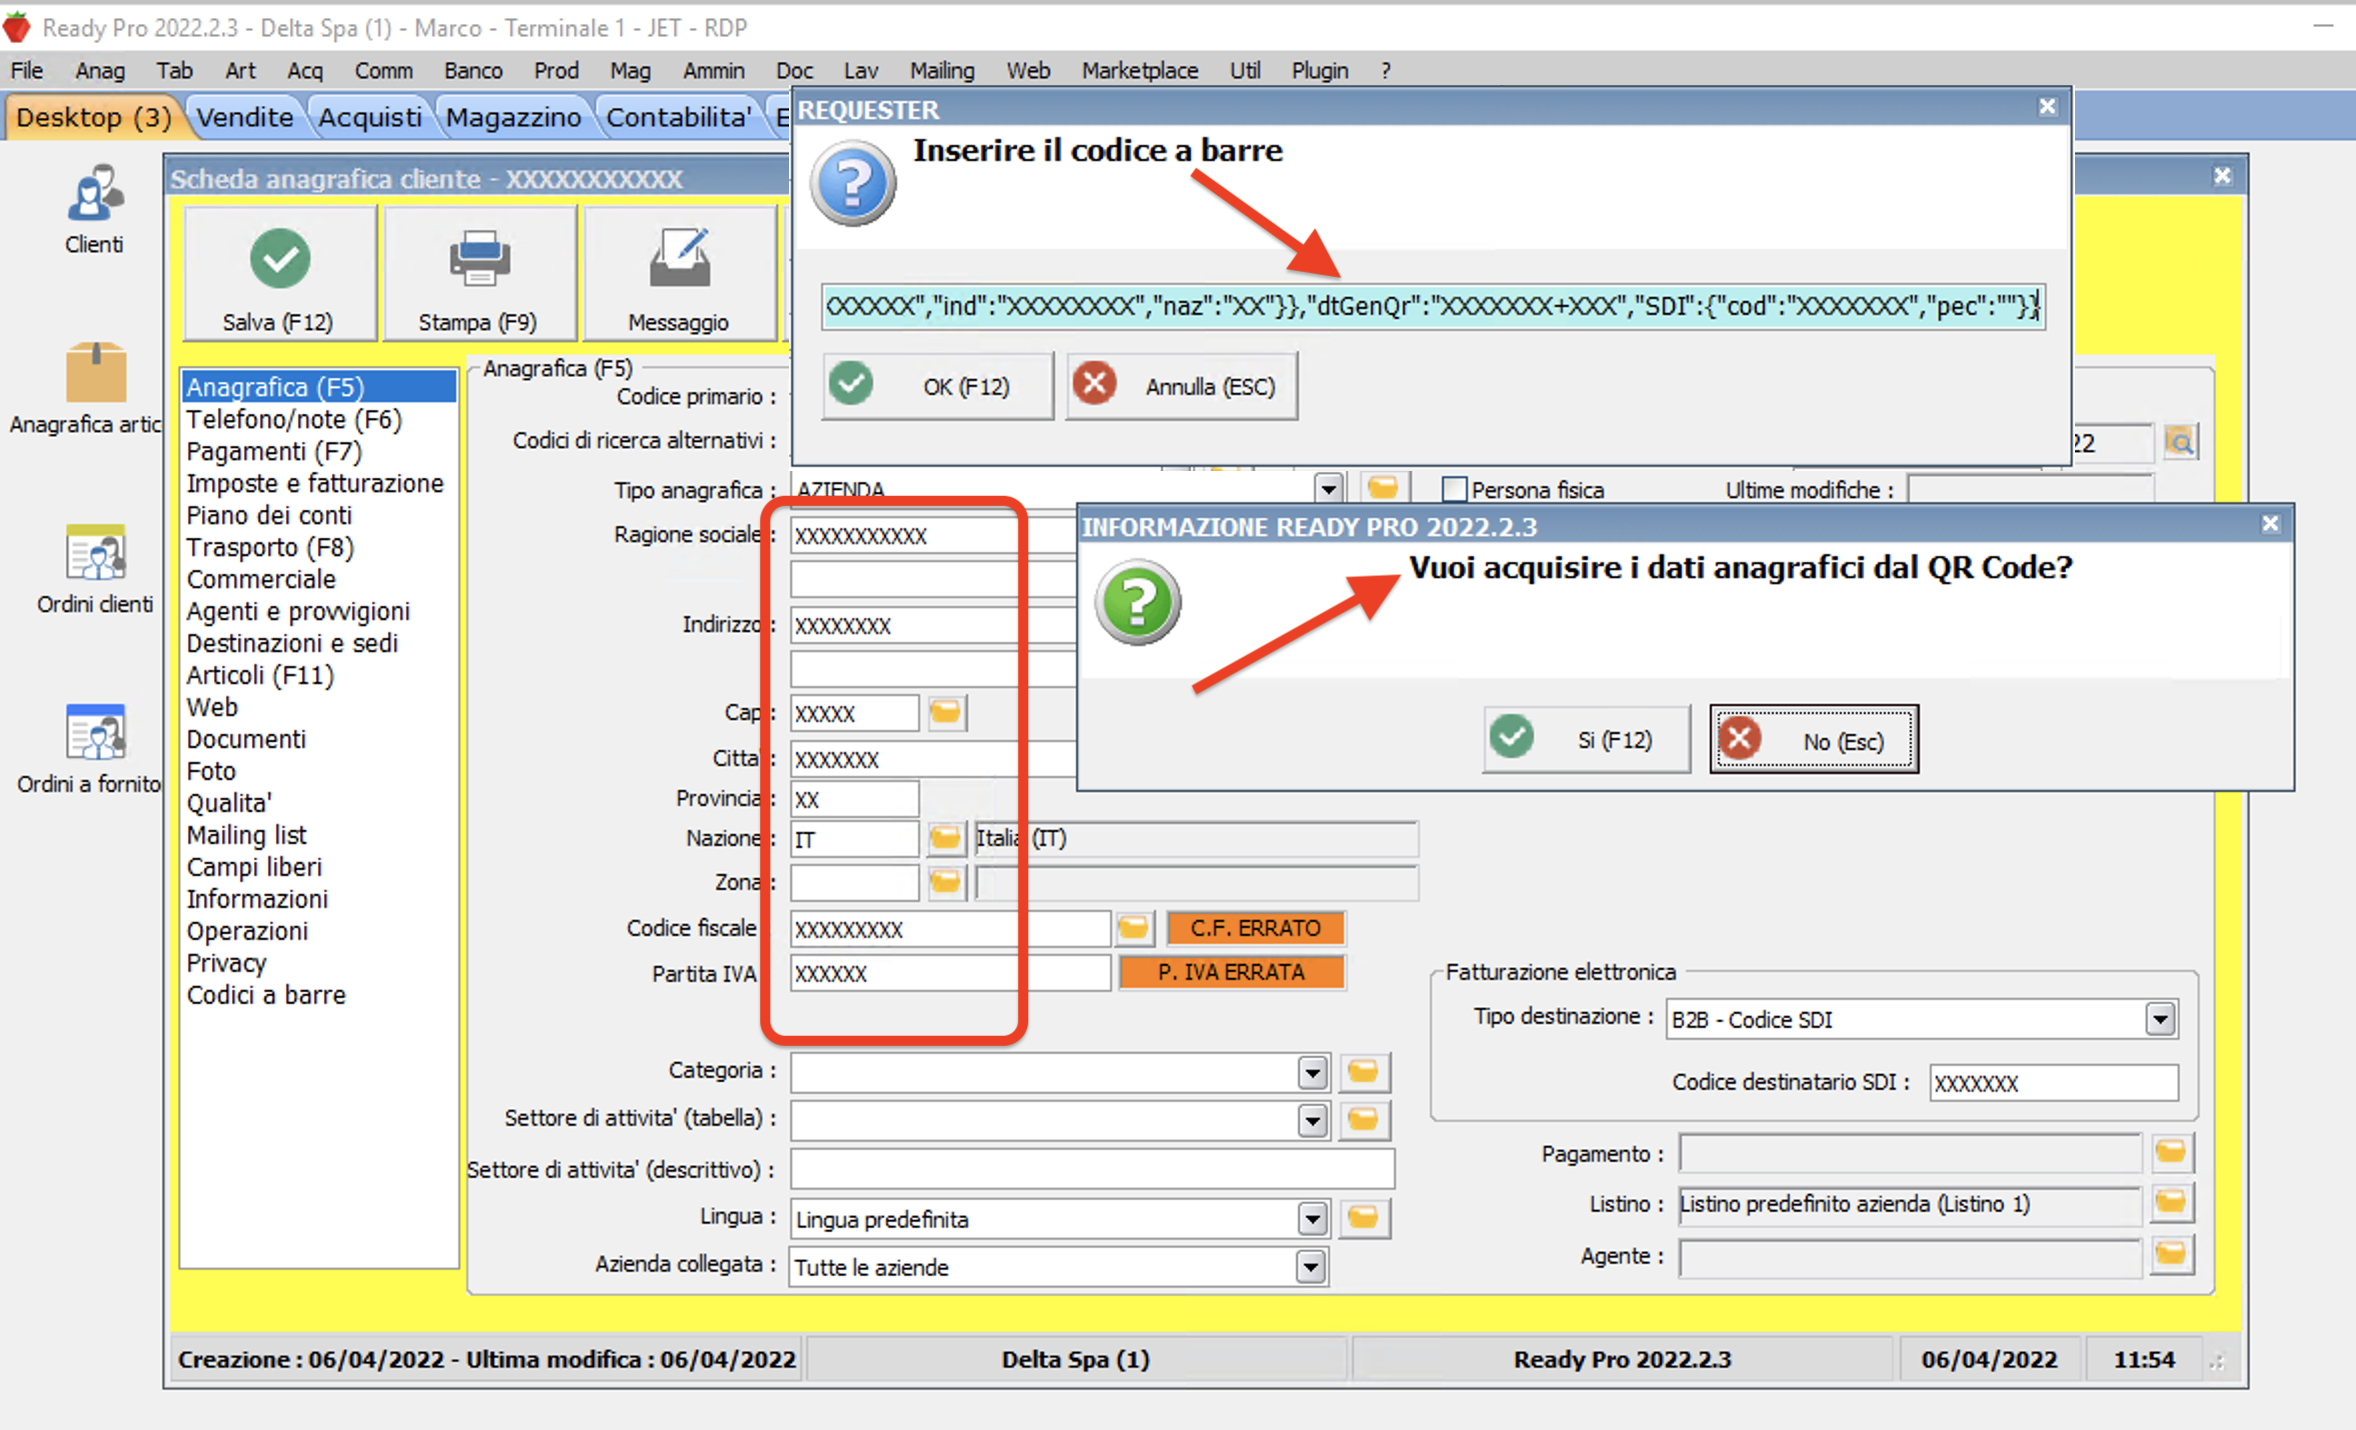Expand the Lingua dropdown

point(1312,1219)
